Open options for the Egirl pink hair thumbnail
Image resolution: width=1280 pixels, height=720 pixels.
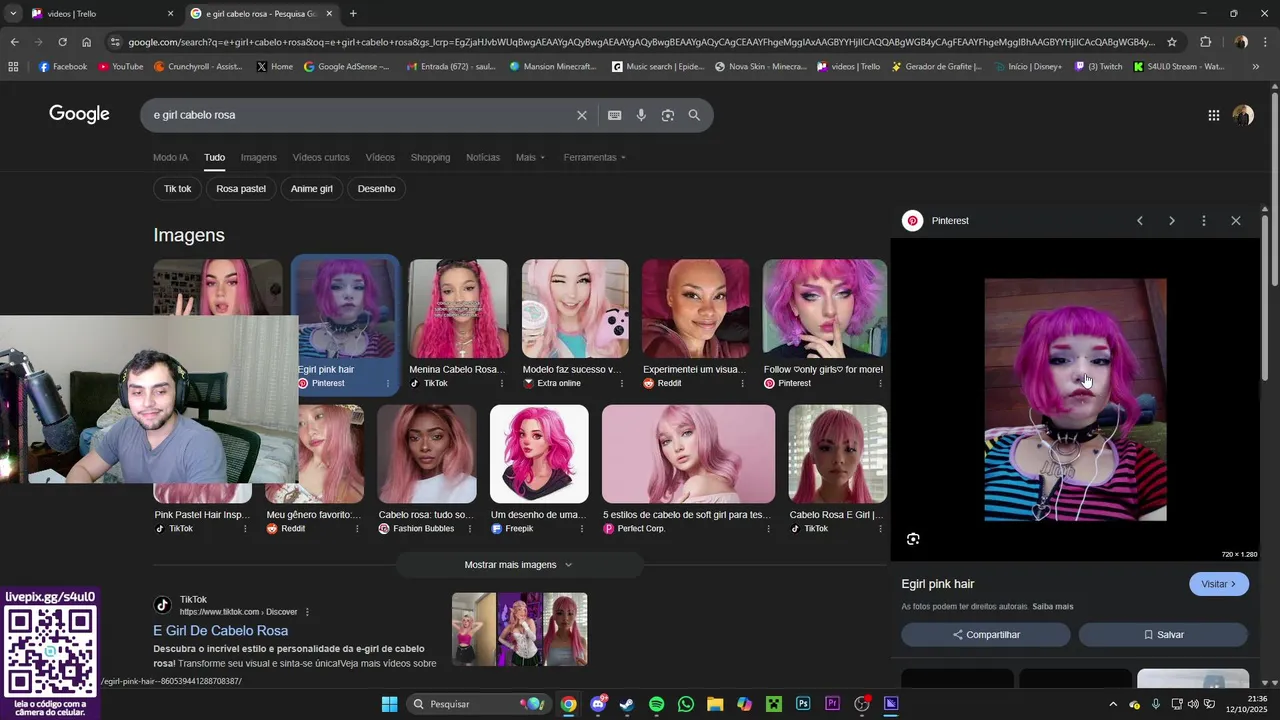click(x=388, y=384)
